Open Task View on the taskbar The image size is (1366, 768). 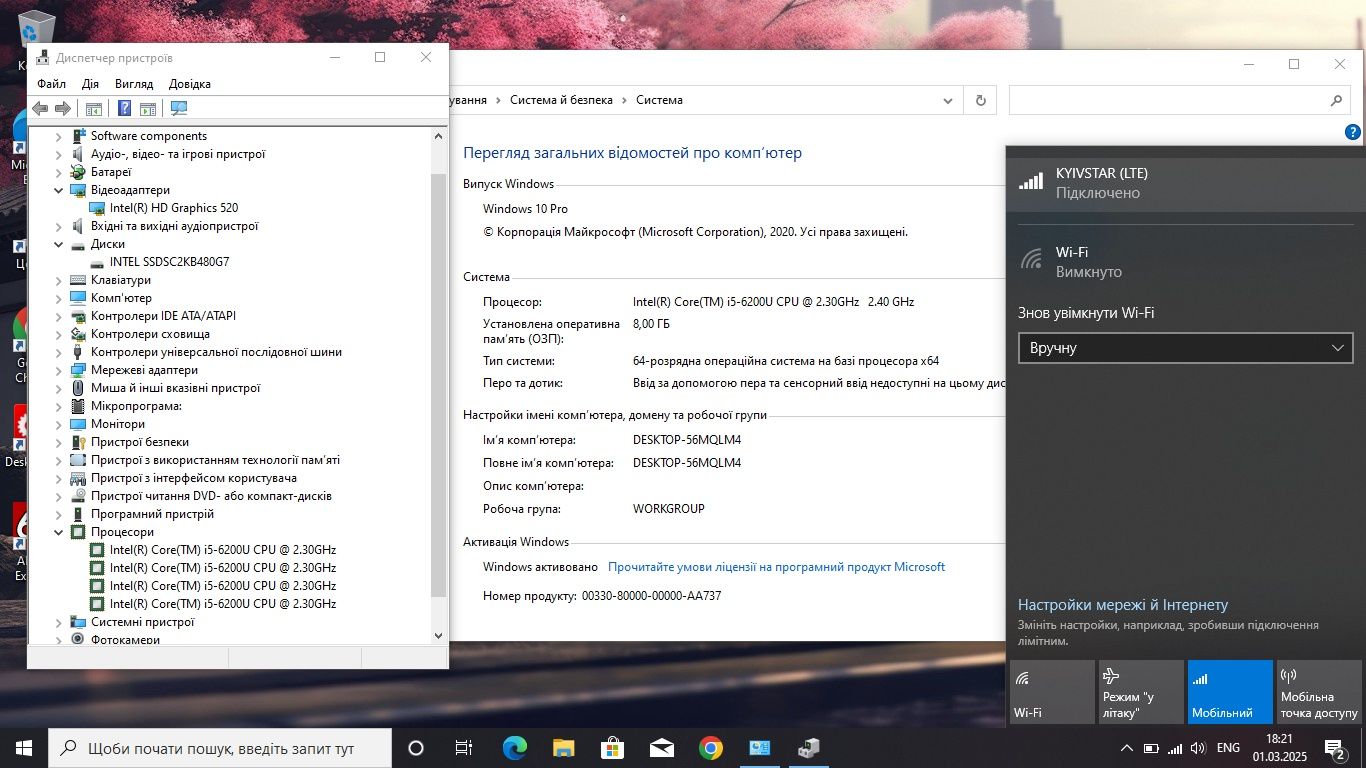(464, 748)
